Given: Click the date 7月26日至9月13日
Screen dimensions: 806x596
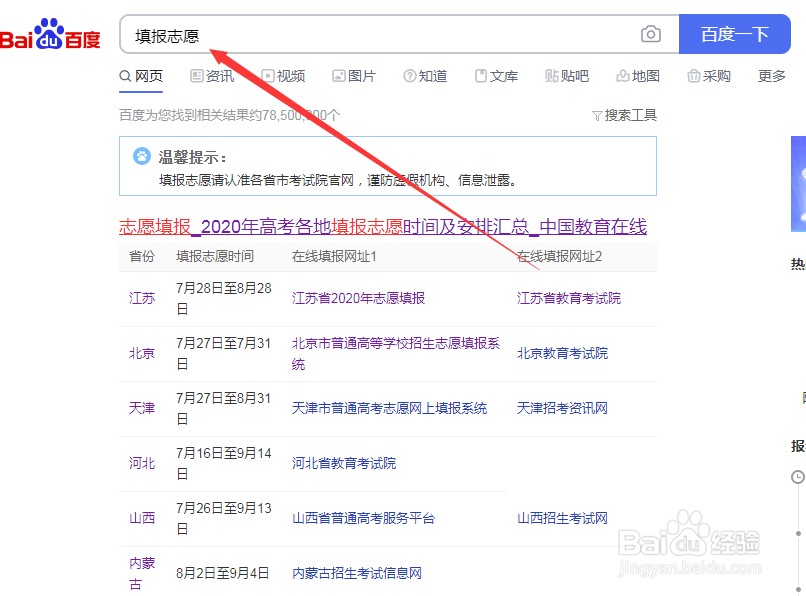Looking at the screenshot, I should pyautogui.click(x=224, y=518).
